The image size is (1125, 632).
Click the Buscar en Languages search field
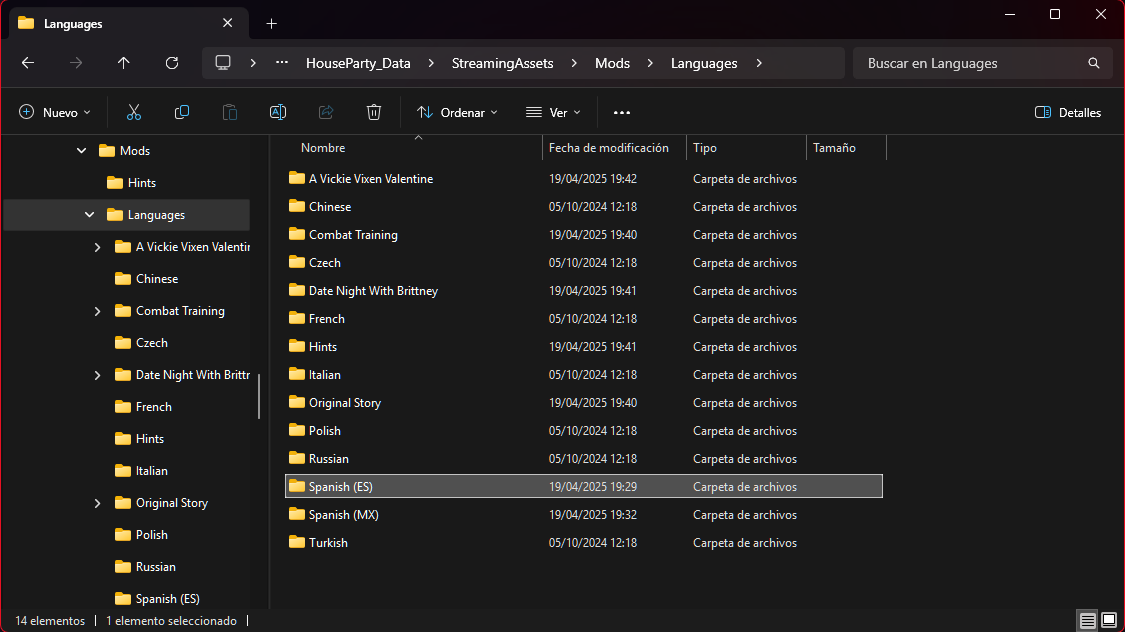[970, 63]
